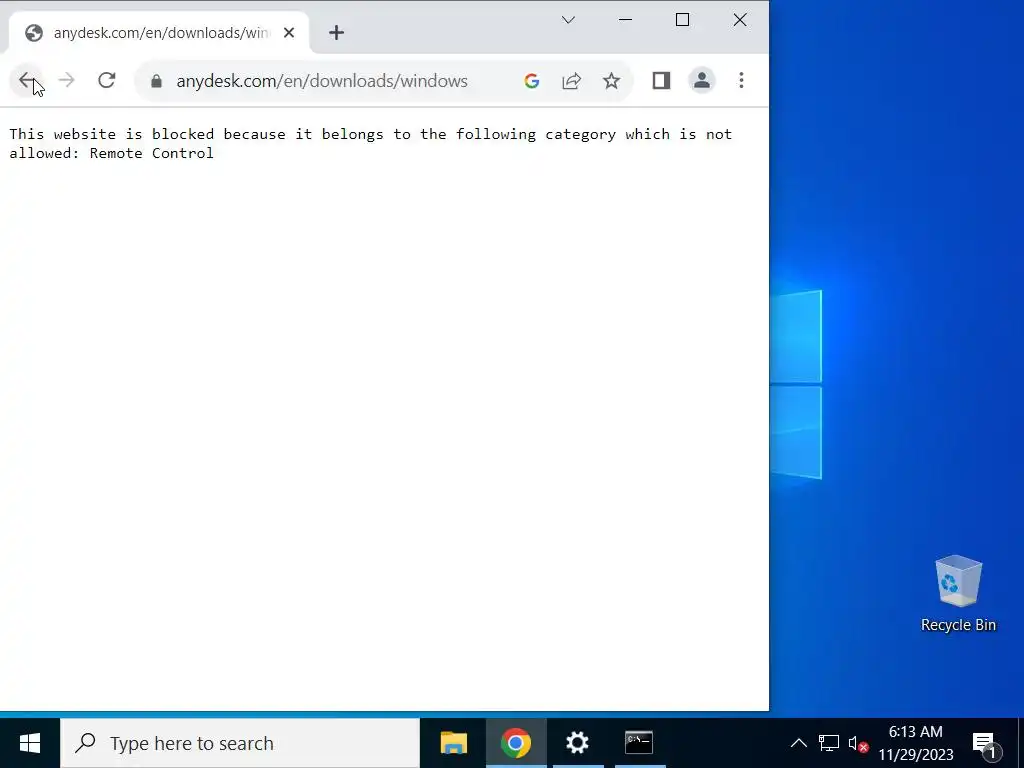Open Command Prompt from the taskbar
Viewport: 1024px width, 768px height.
point(639,743)
